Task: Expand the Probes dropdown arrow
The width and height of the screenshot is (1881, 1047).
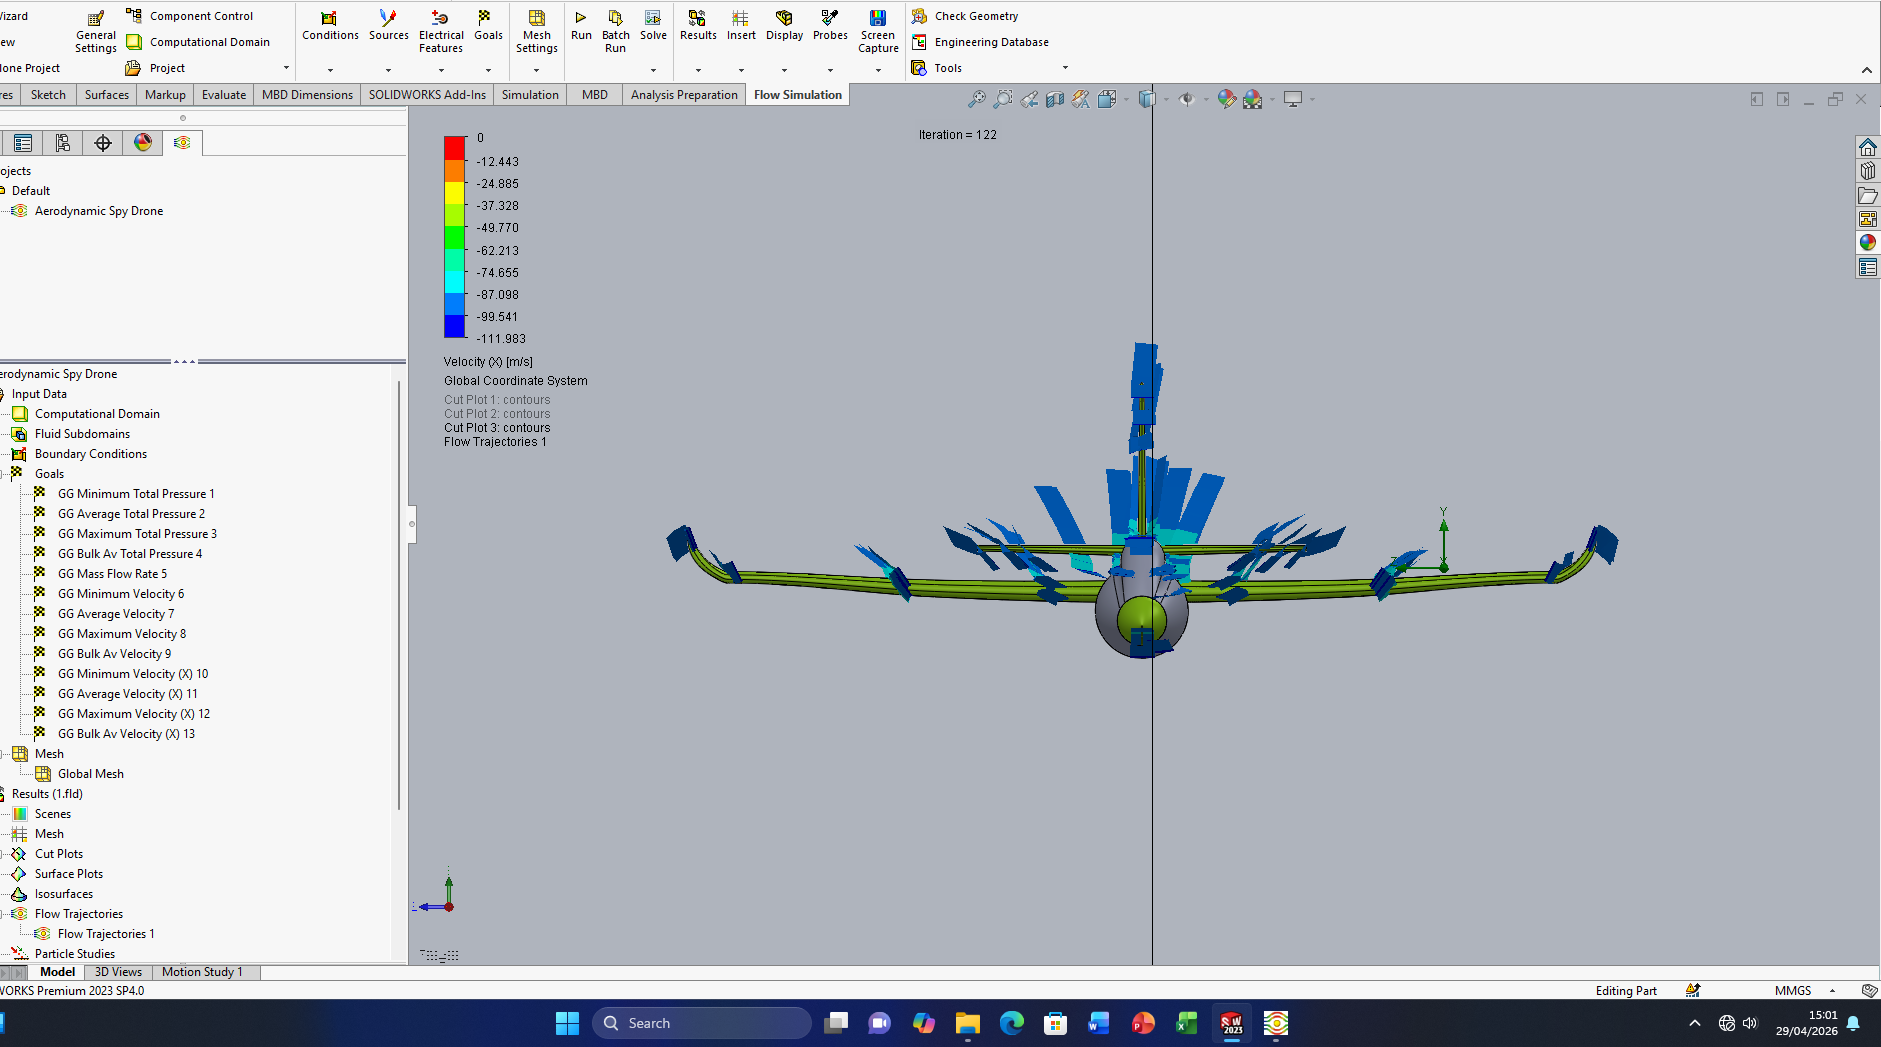Action: [x=830, y=70]
